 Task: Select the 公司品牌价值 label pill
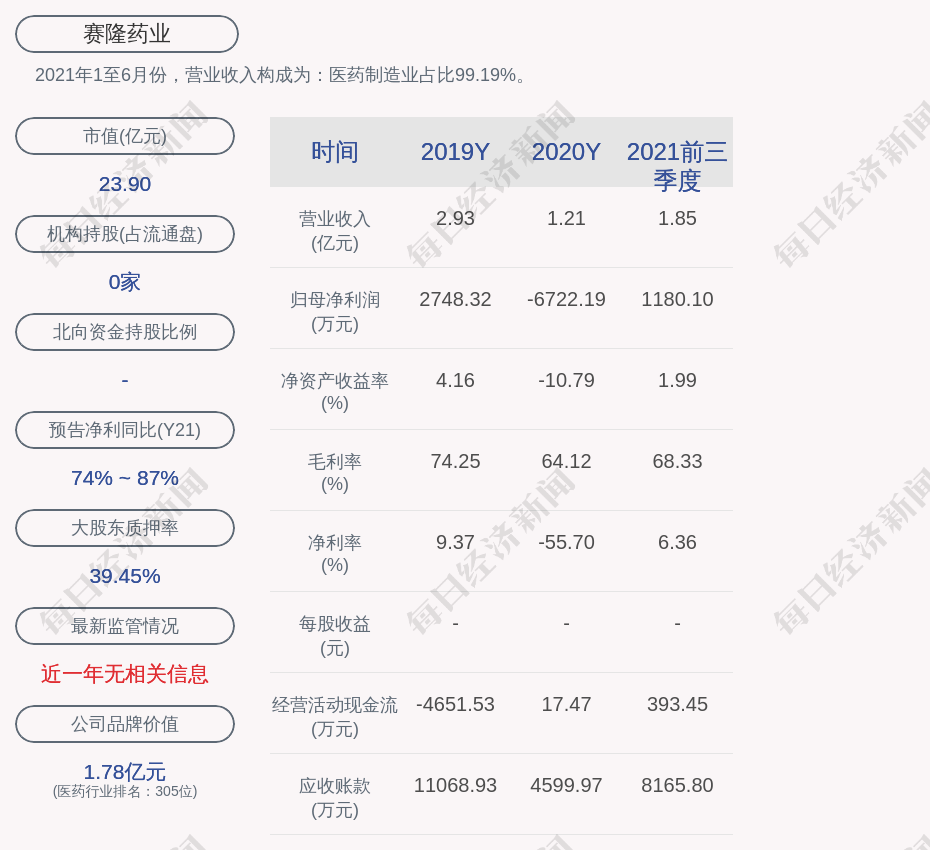point(125,724)
